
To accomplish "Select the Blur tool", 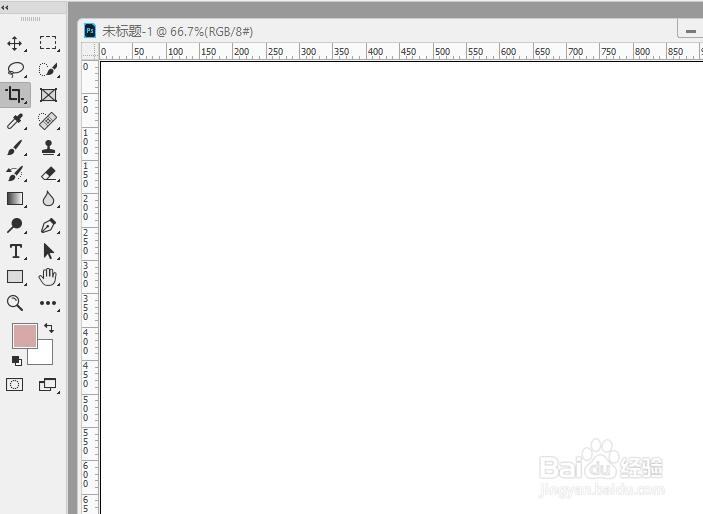I will pos(48,199).
